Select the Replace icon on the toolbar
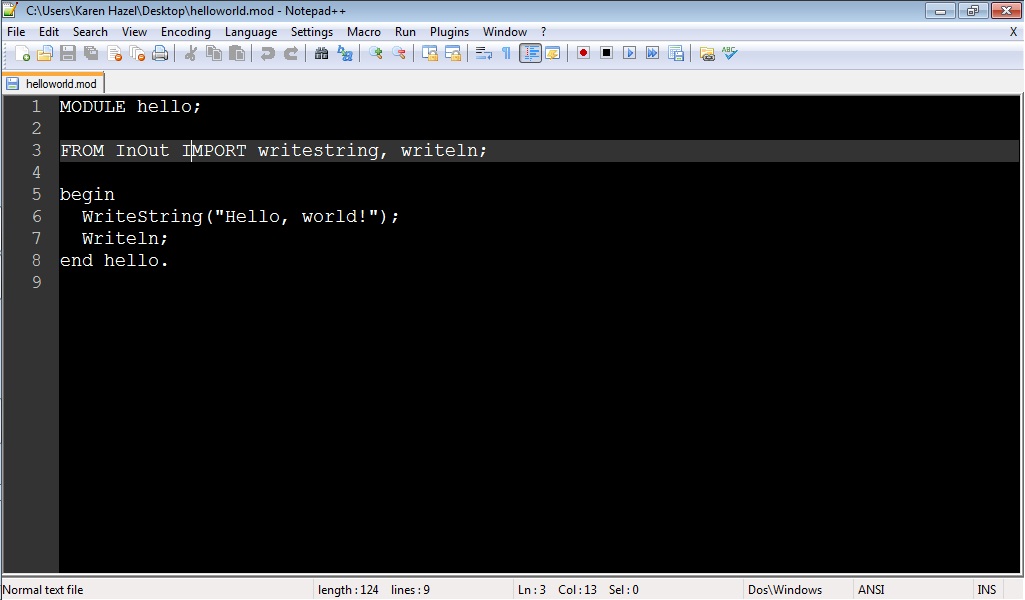Image resolution: width=1025 pixels, height=600 pixels. point(344,53)
